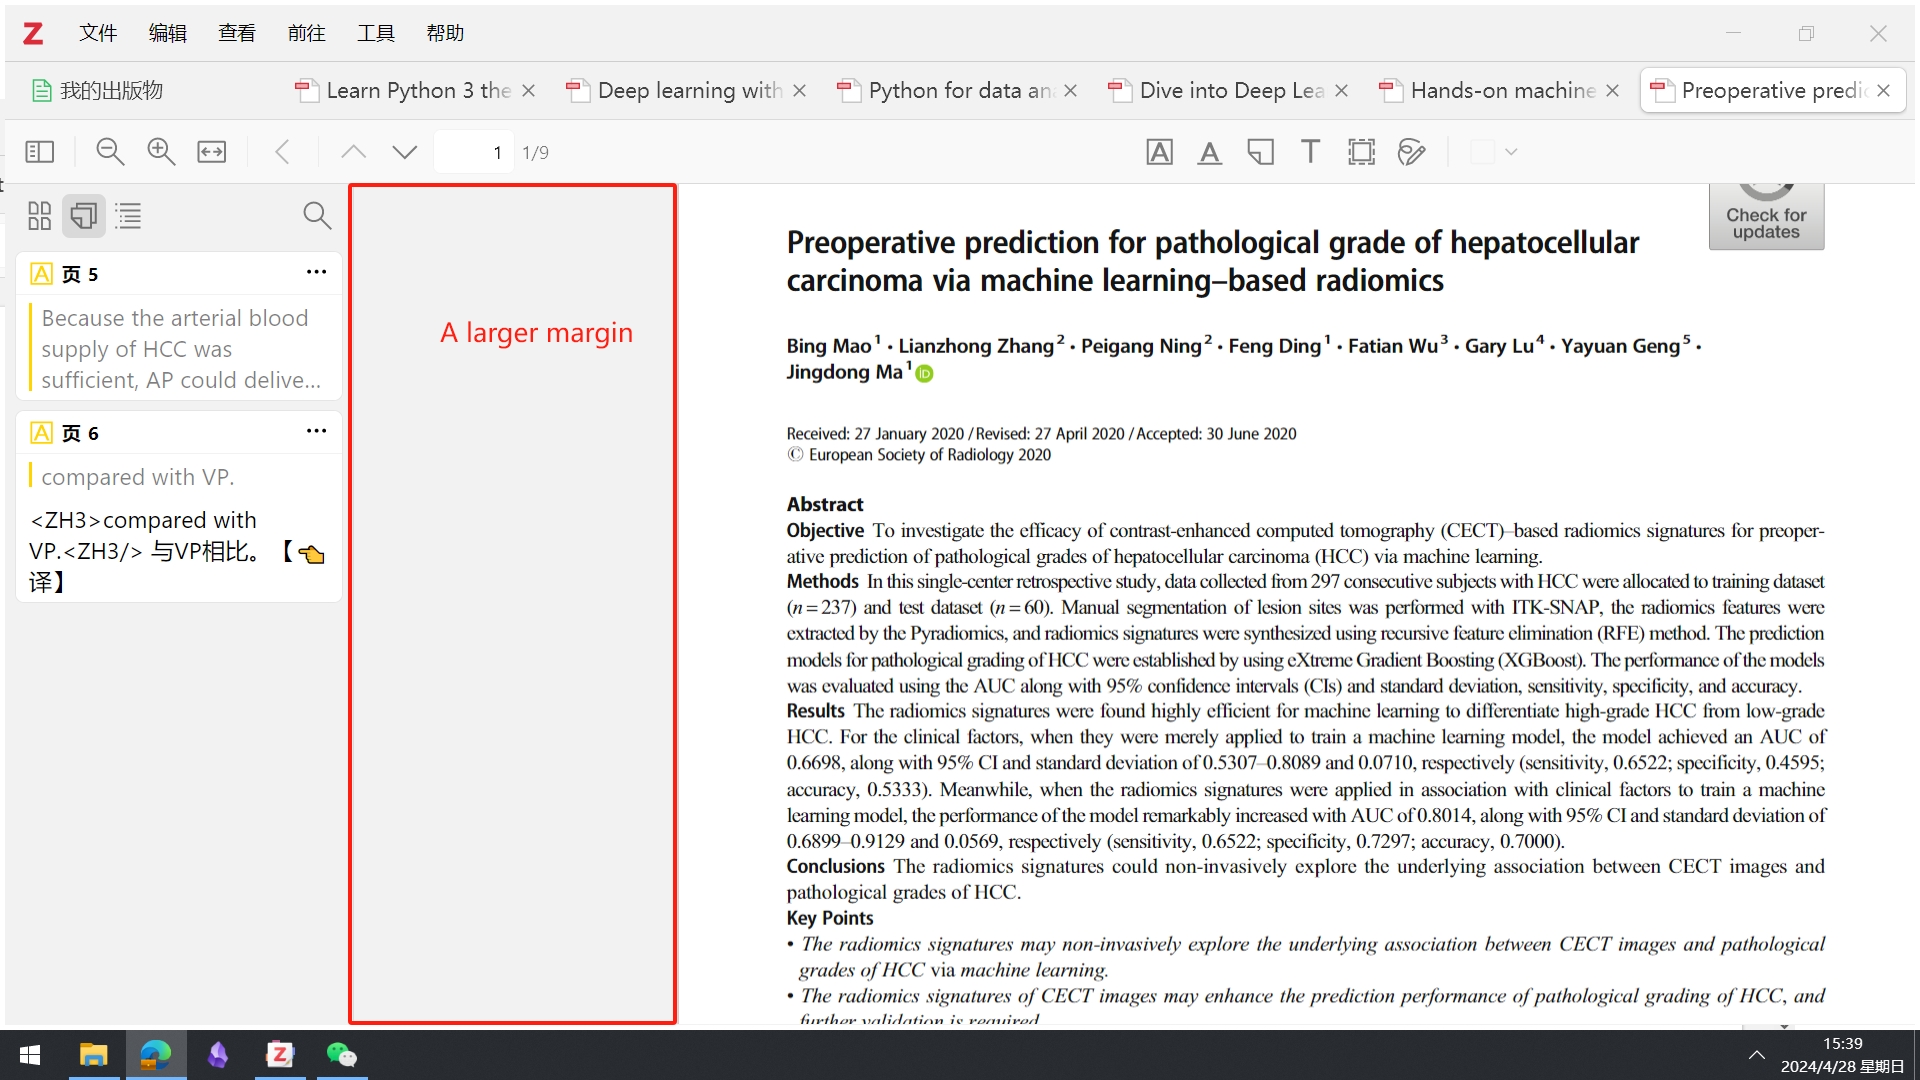Select the area selection annotation tool
This screenshot has height=1080, width=1920.
coord(1361,152)
